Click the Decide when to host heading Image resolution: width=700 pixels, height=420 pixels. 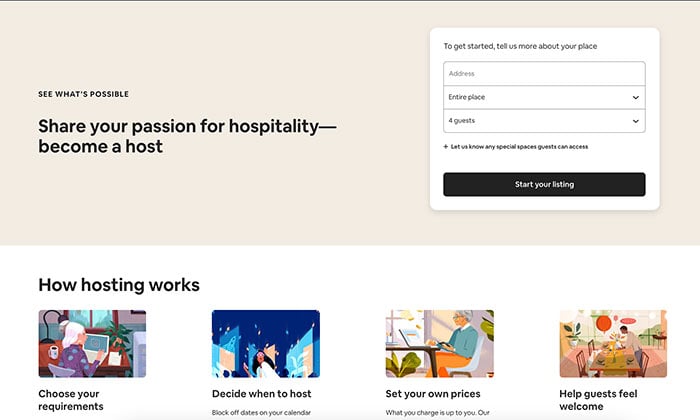(x=262, y=394)
